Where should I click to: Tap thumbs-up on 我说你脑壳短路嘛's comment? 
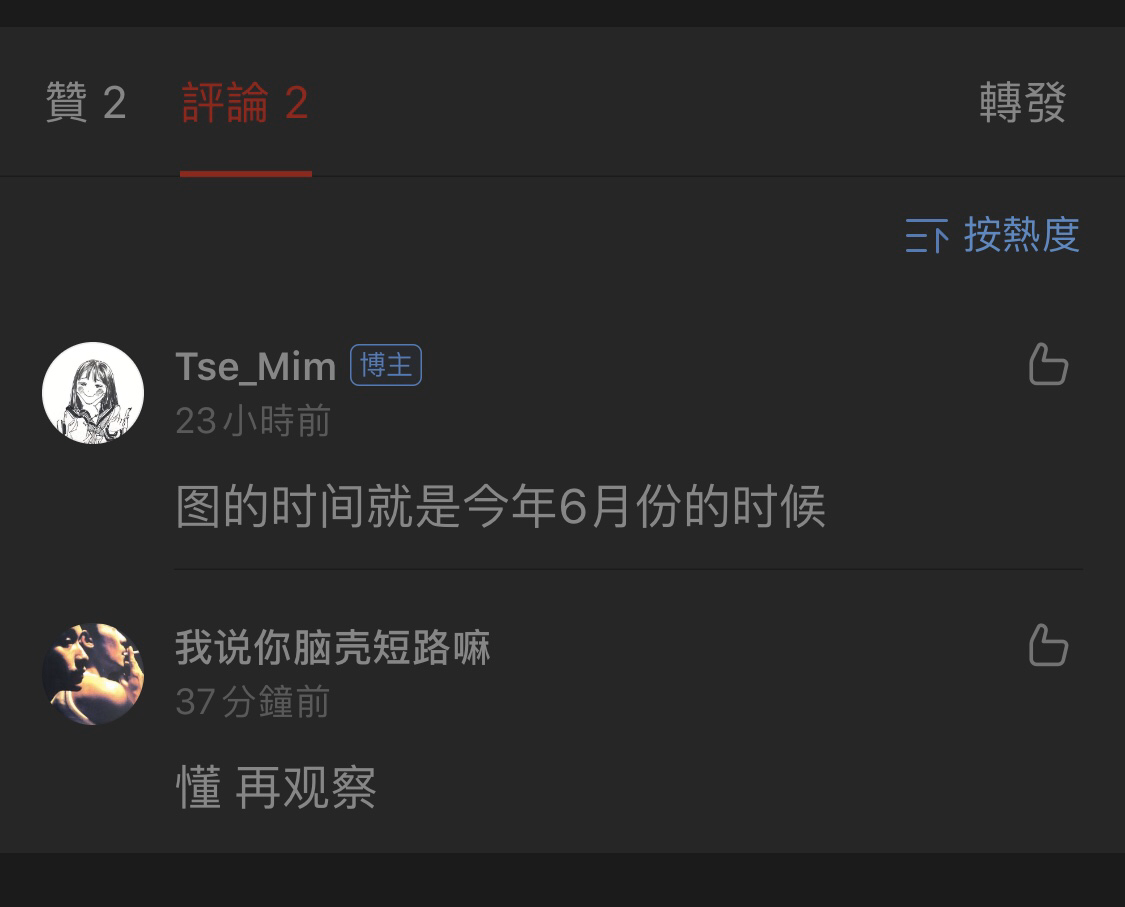click(x=1048, y=644)
